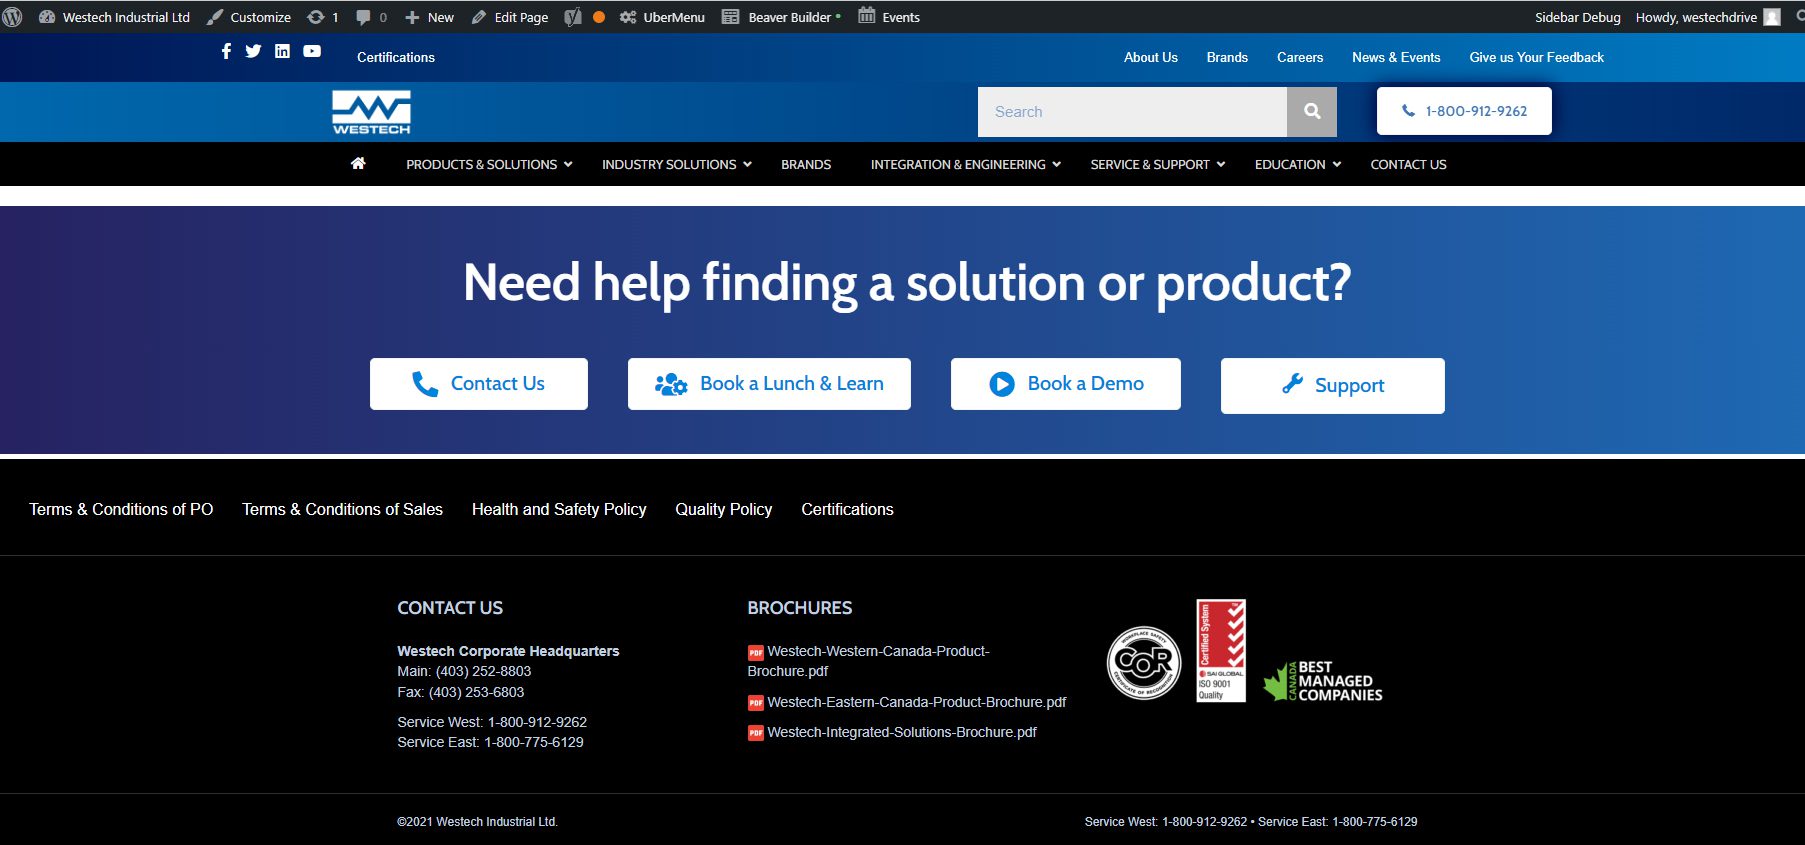Open Westech-Integrated-Solutions-Brochure.pdf link
The height and width of the screenshot is (845, 1805).
[901, 732]
